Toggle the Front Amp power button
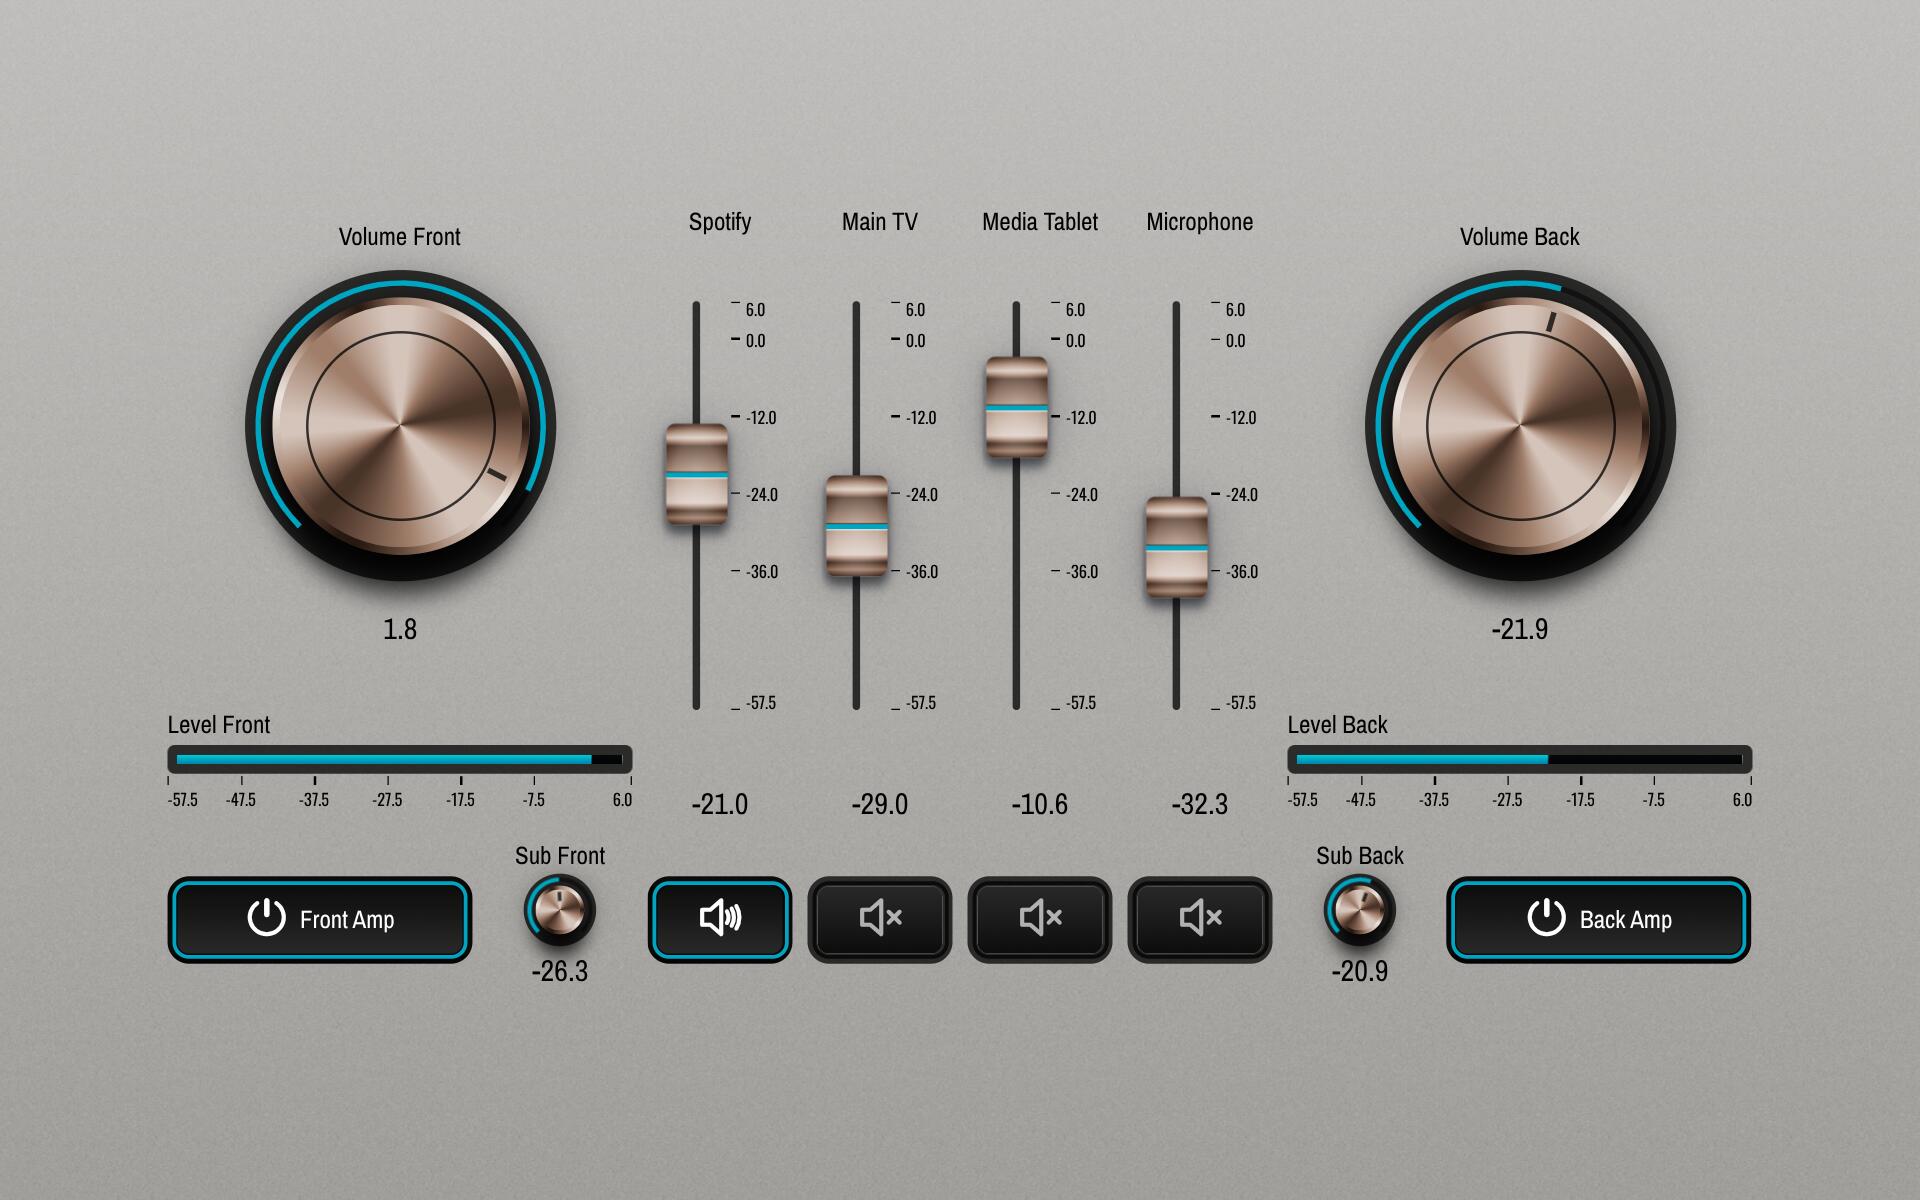Image resolution: width=1920 pixels, height=1200 pixels. [319, 919]
